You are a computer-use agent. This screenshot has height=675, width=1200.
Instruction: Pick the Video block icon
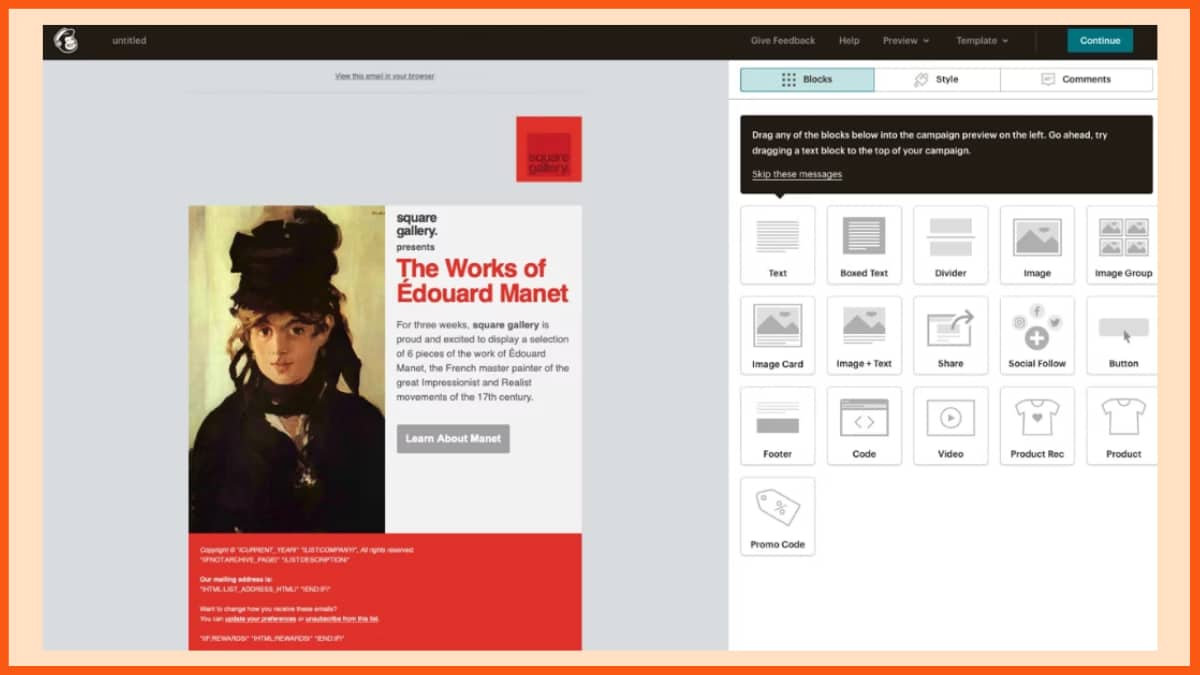pos(950,425)
